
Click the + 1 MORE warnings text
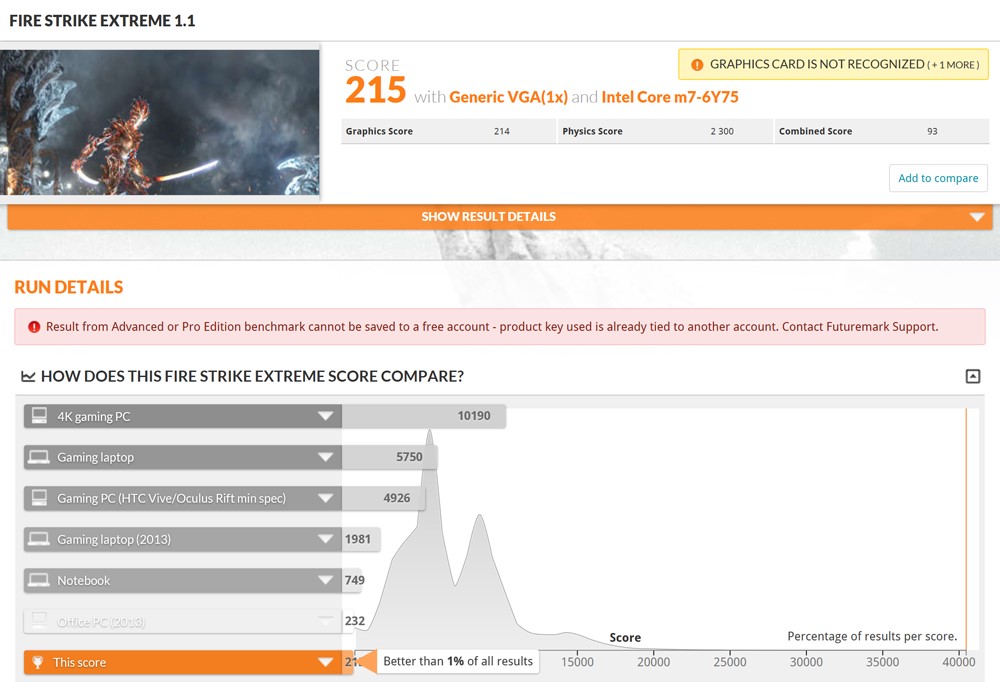(x=953, y=65)
